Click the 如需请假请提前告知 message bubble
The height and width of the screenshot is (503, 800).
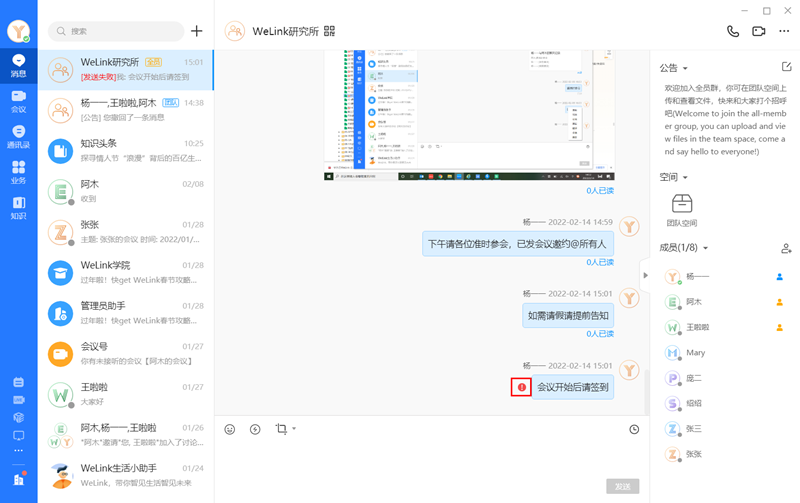point(568,316)
